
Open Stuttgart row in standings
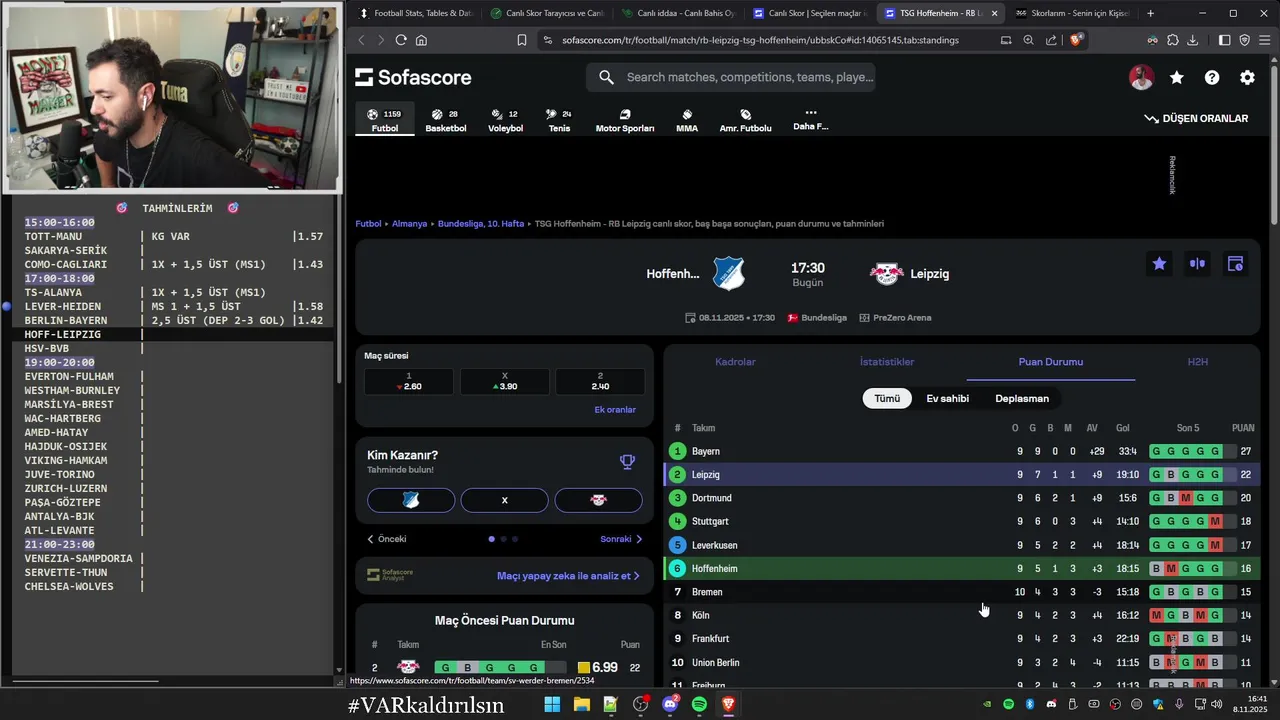click(962, 521)
